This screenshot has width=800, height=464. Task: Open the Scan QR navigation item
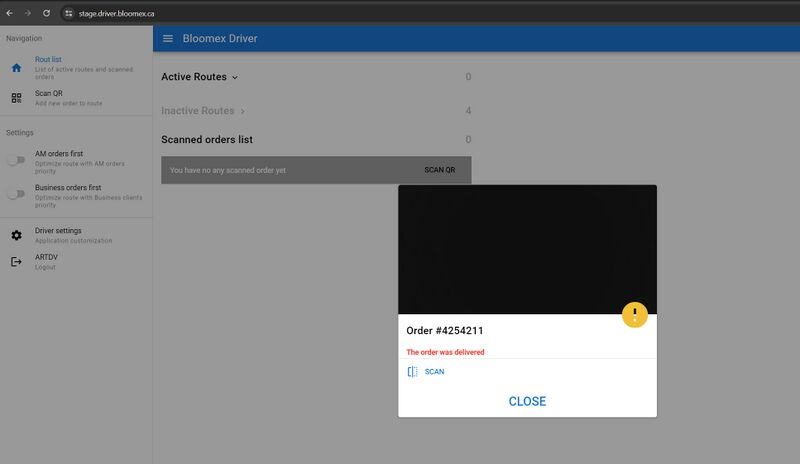(x=76, y=98)
